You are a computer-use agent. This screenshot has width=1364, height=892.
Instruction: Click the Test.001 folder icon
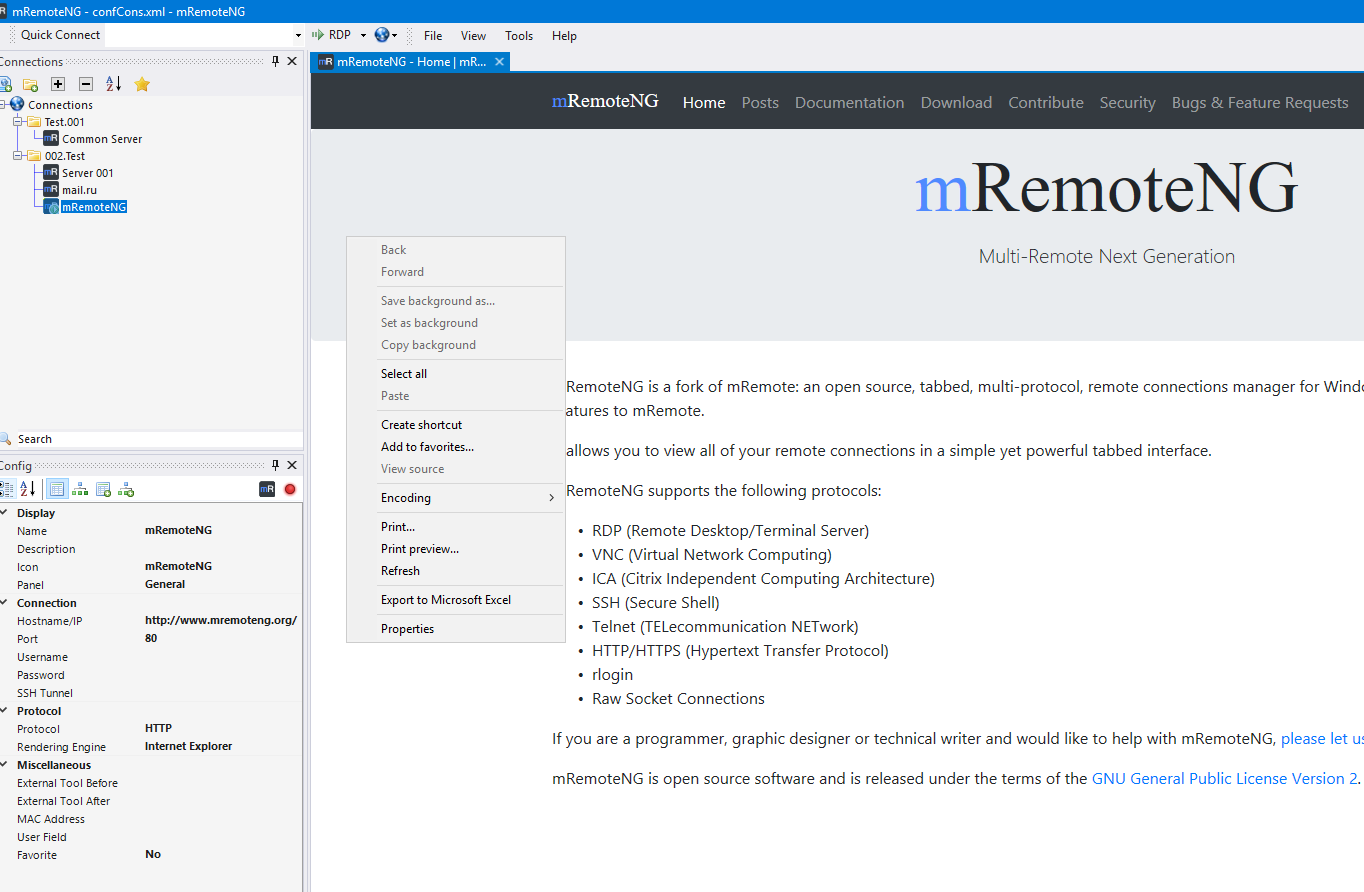click(x=34, y=121)
